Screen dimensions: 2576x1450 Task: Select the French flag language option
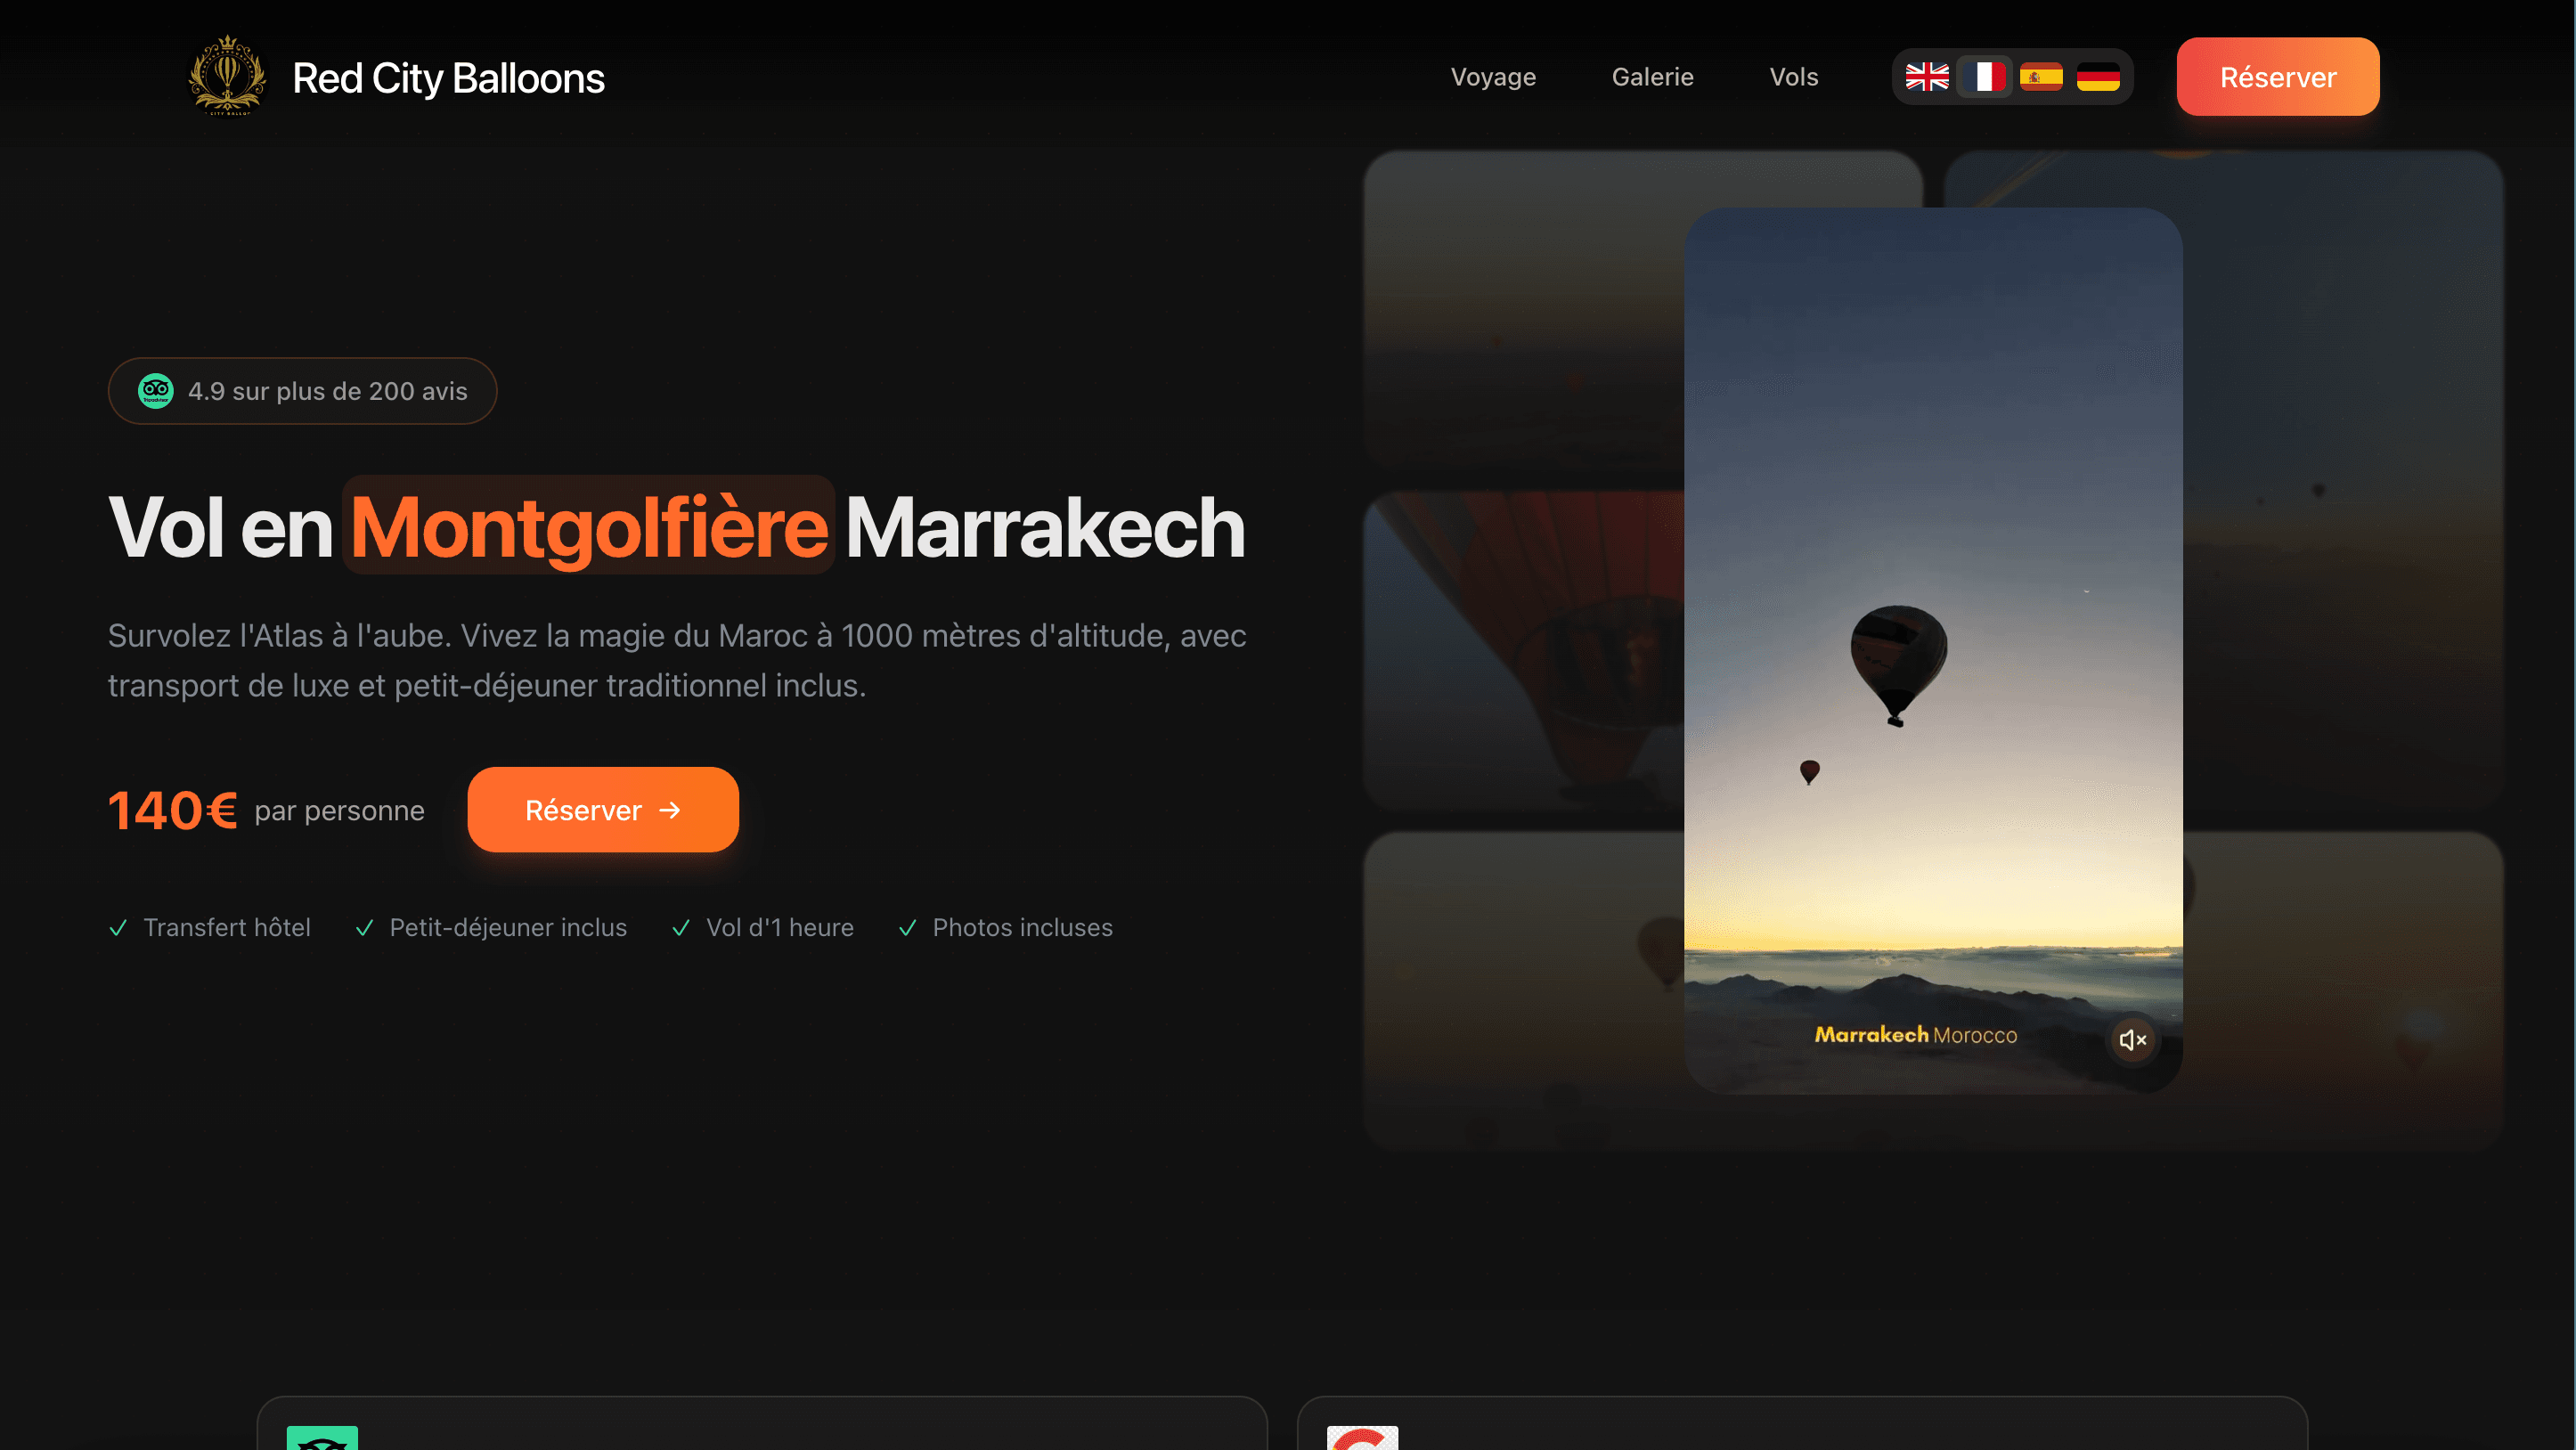1984,77
